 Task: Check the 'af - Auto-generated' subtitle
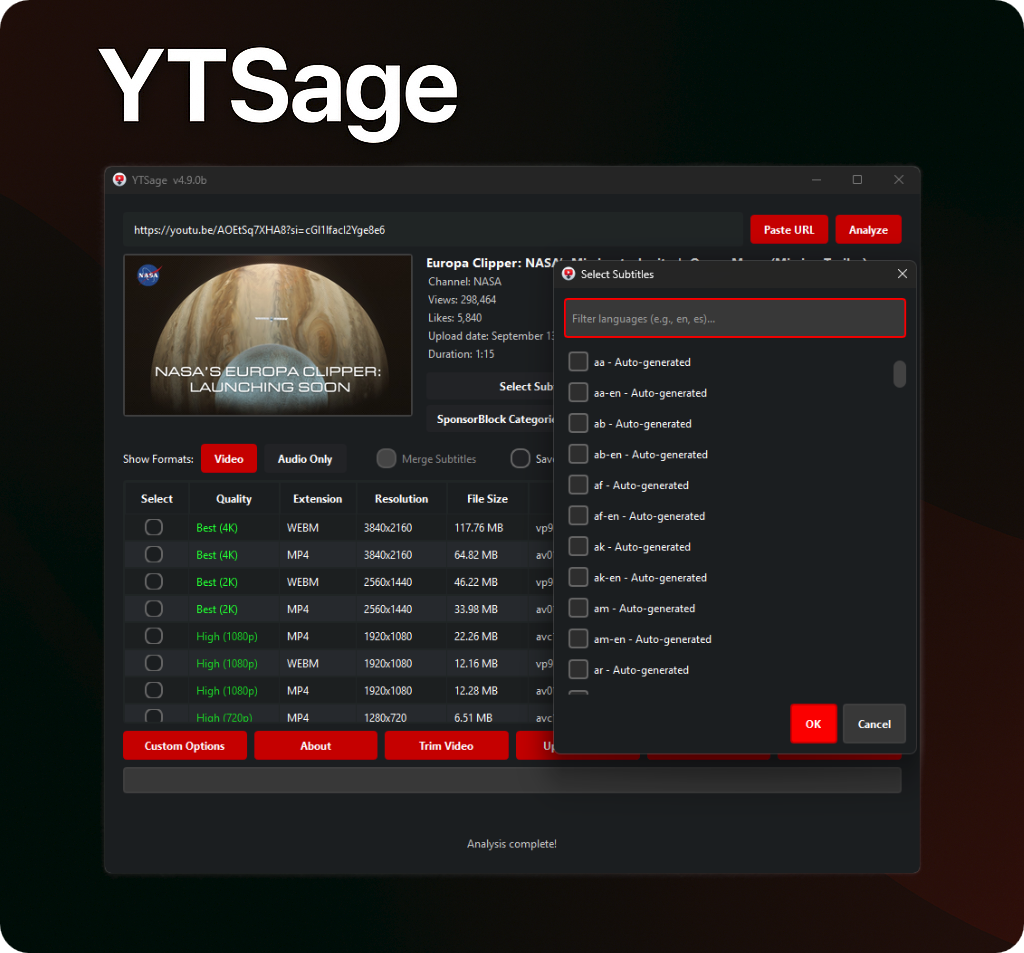pos(578,485)
